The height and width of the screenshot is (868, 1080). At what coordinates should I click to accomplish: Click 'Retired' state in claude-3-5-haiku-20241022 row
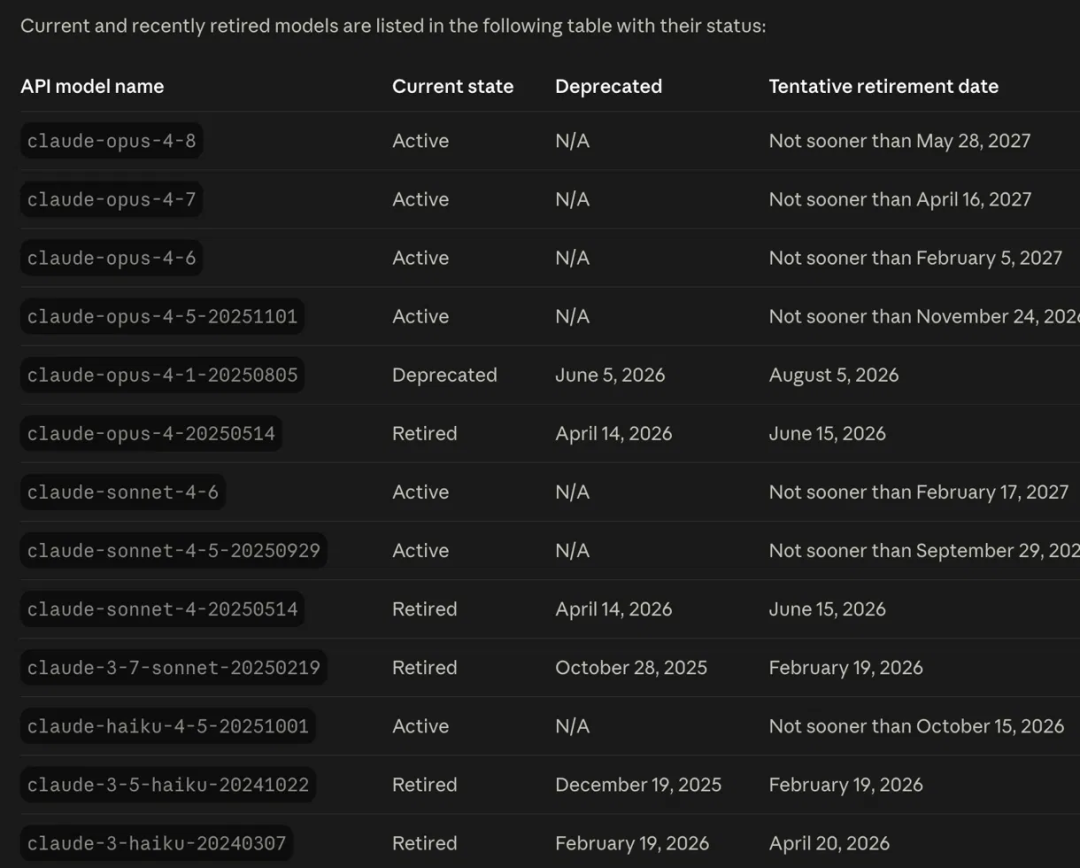[x=424, y=785]
